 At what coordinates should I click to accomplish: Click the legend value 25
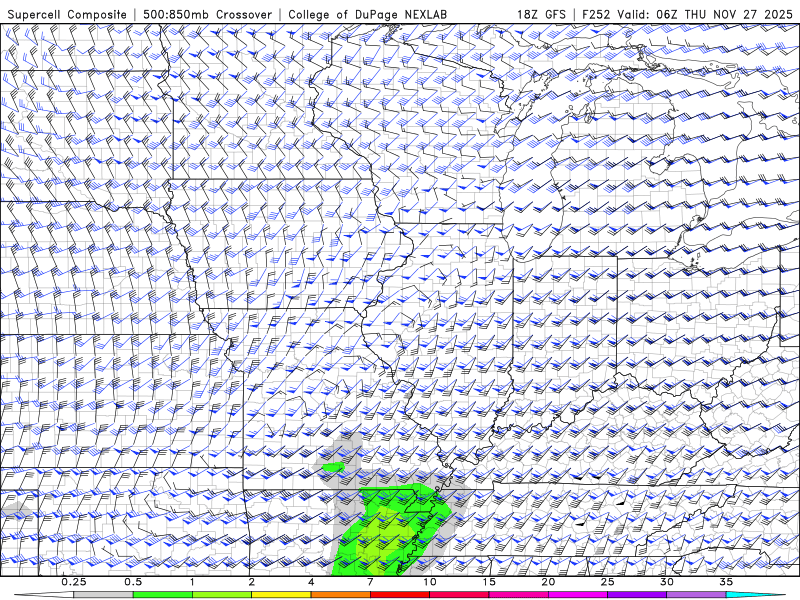608,582
